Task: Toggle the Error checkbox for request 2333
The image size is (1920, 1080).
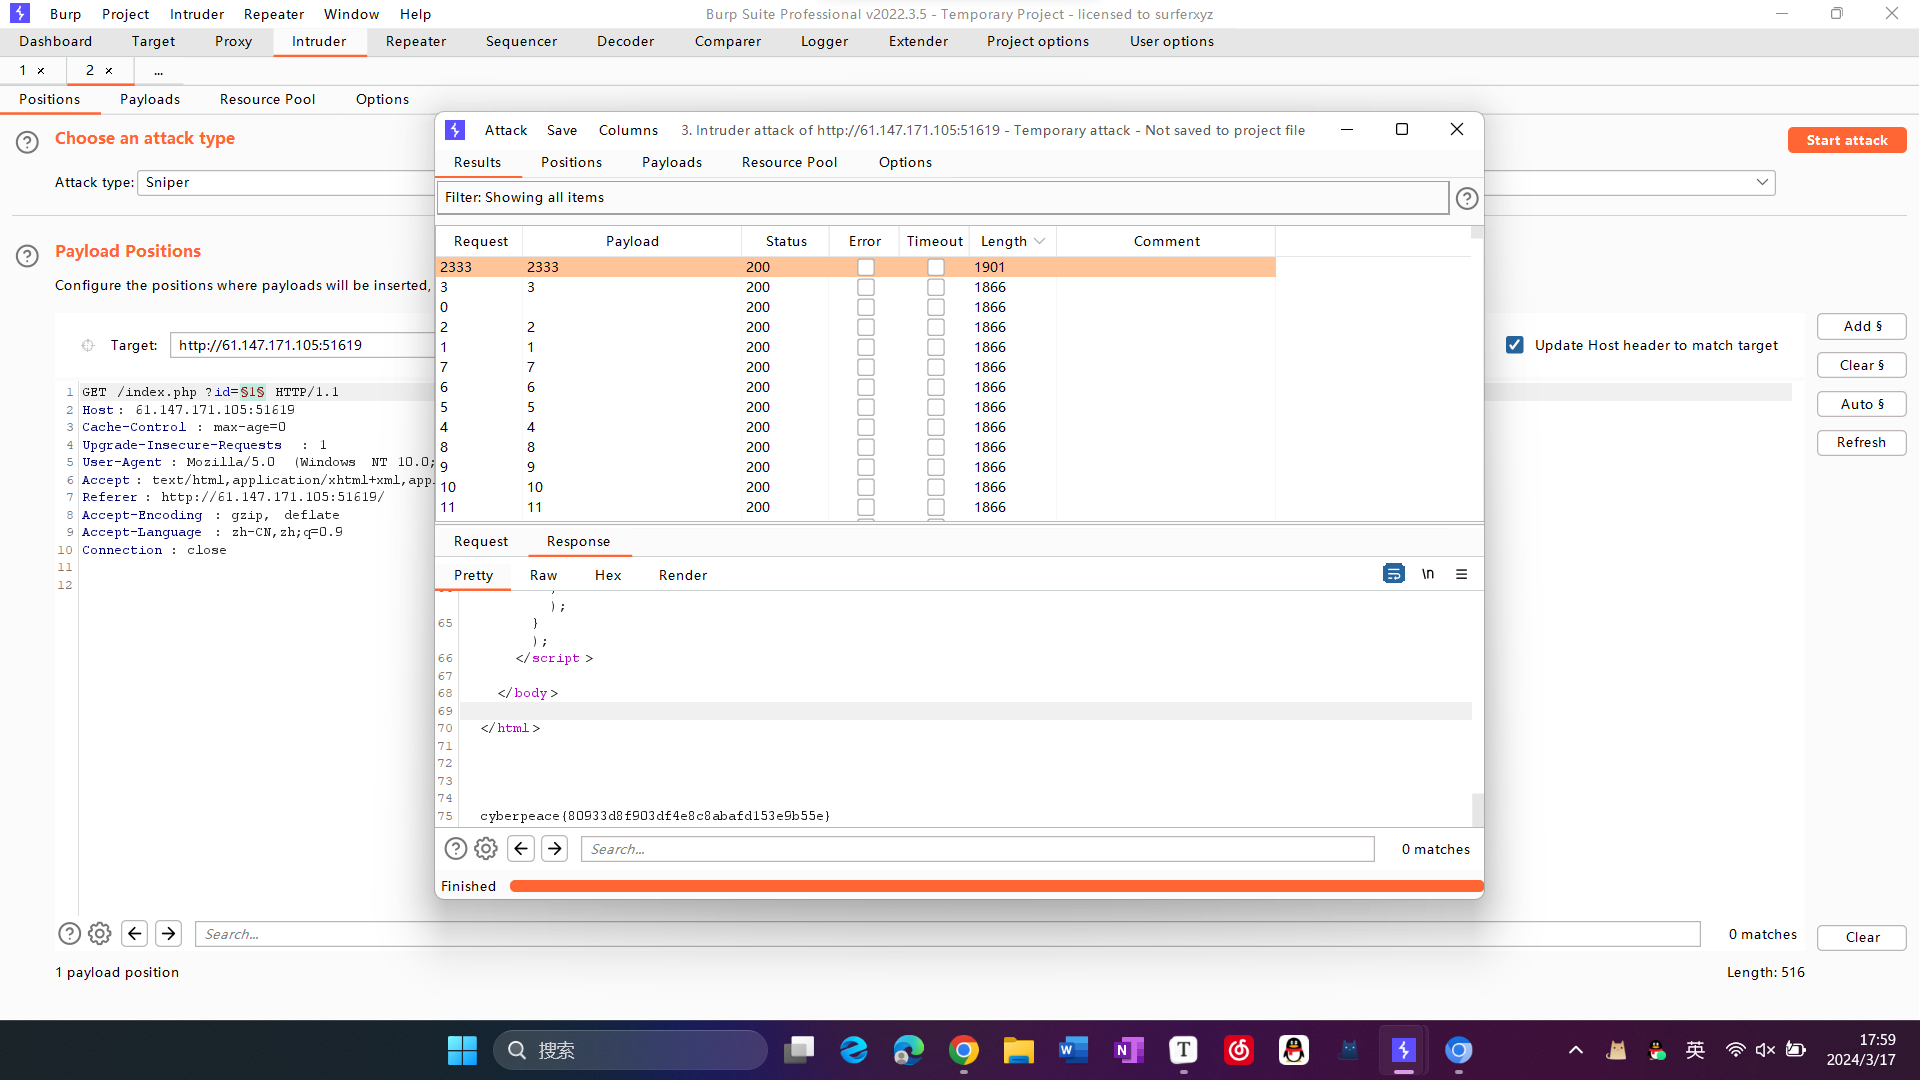Action: (864, 266)
